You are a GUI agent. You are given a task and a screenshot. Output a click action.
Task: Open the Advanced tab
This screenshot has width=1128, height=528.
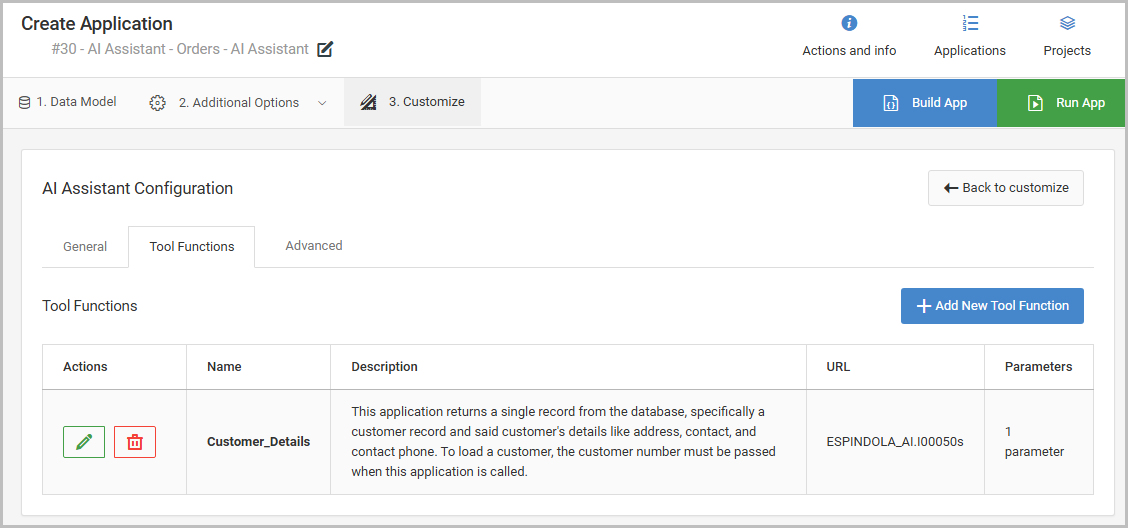click(314, 246)
